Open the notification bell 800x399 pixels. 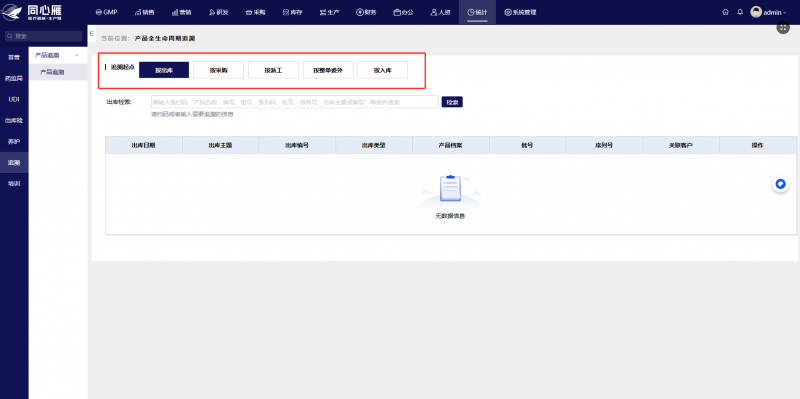tap(740, 12)
